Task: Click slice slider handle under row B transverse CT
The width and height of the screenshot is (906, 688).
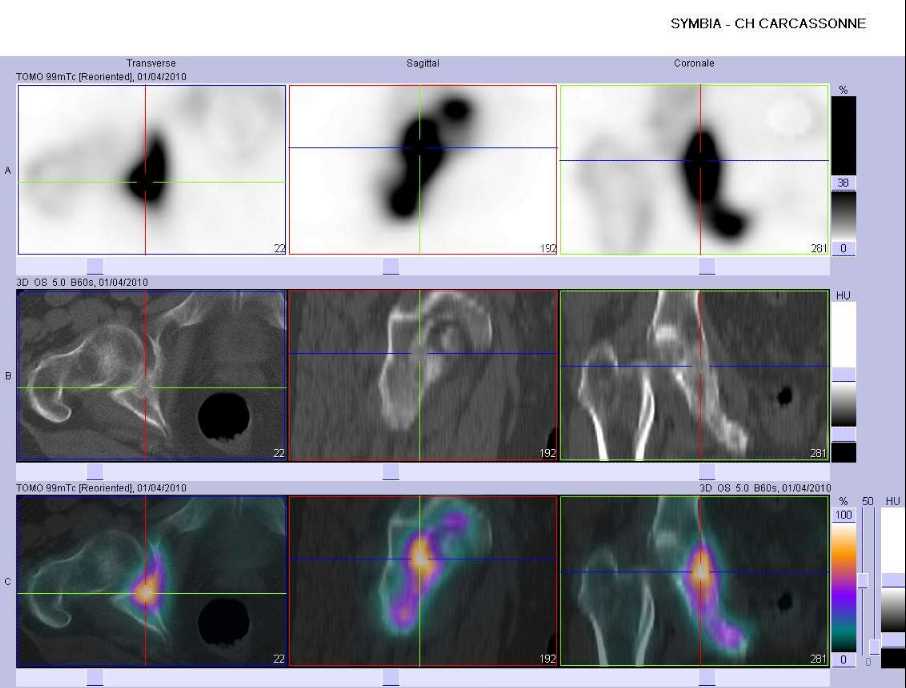Action: [x=95, y=472]
